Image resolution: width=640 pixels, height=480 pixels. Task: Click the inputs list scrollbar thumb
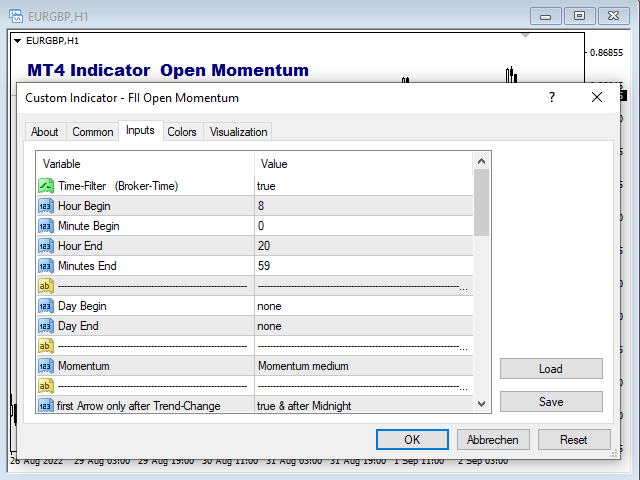tap(482, 202)
